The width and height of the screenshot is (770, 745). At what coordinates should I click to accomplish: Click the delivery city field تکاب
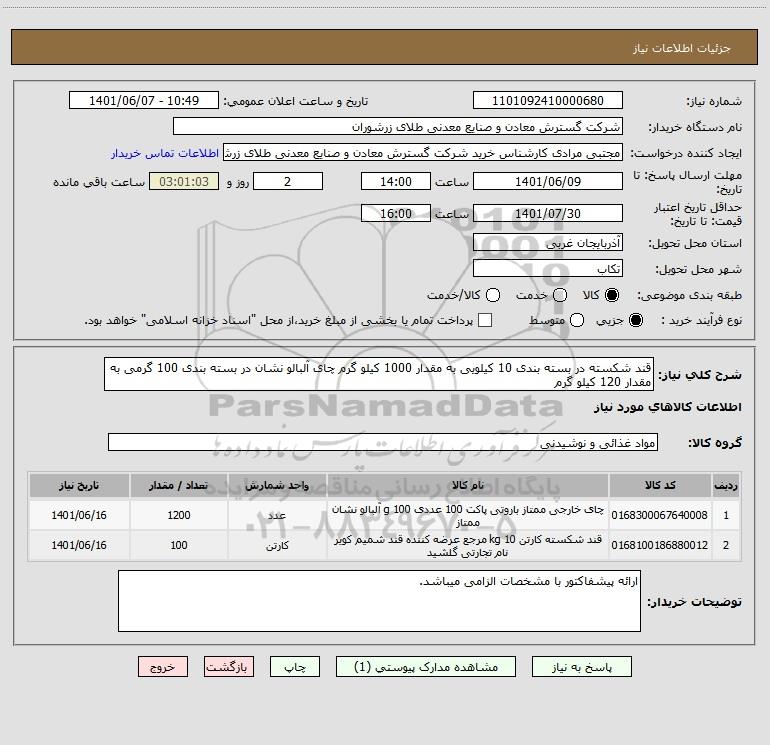[x=548, y=268]
